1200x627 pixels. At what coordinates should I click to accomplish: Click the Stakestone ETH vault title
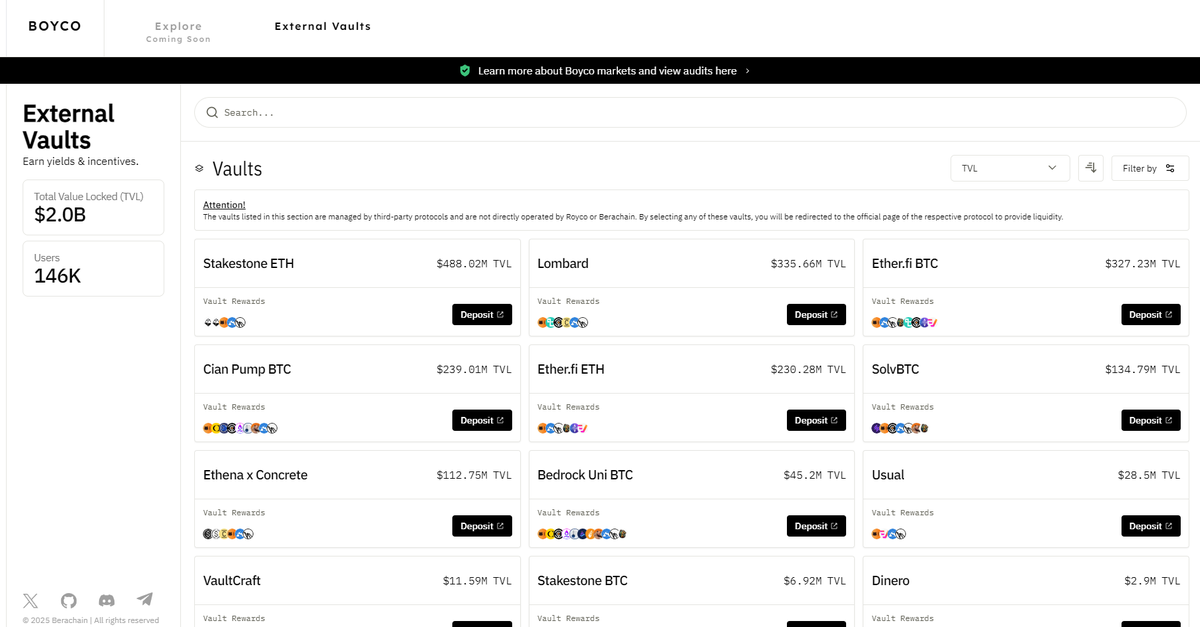(248, 264)
